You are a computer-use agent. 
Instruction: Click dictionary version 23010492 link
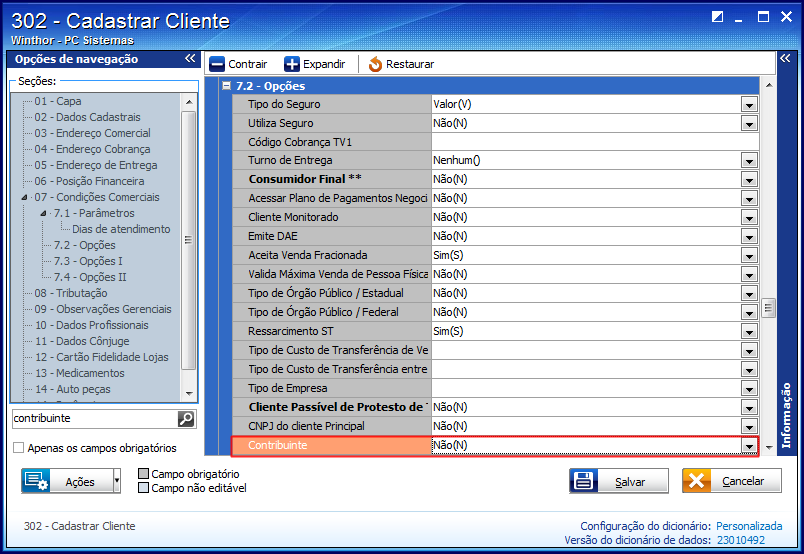click(741, 540)
